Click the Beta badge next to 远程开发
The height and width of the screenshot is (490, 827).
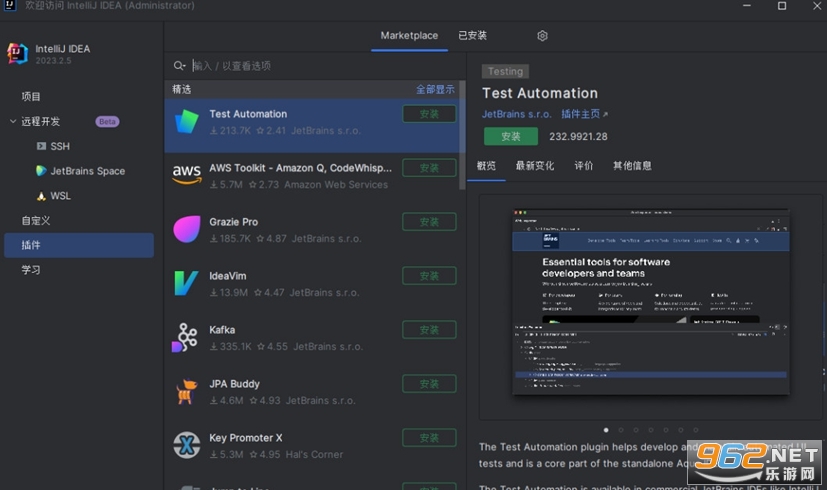pos(107,122)
